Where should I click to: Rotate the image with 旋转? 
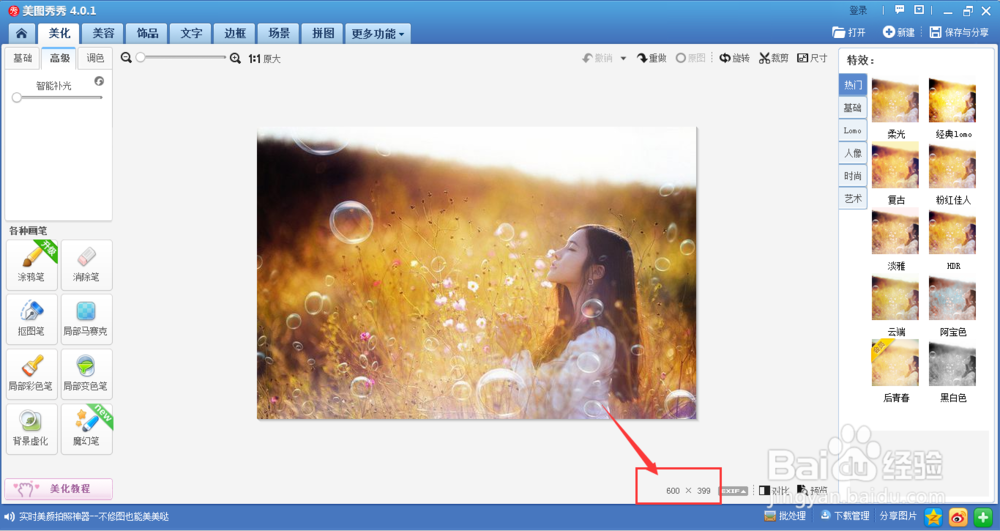(734, 58)
